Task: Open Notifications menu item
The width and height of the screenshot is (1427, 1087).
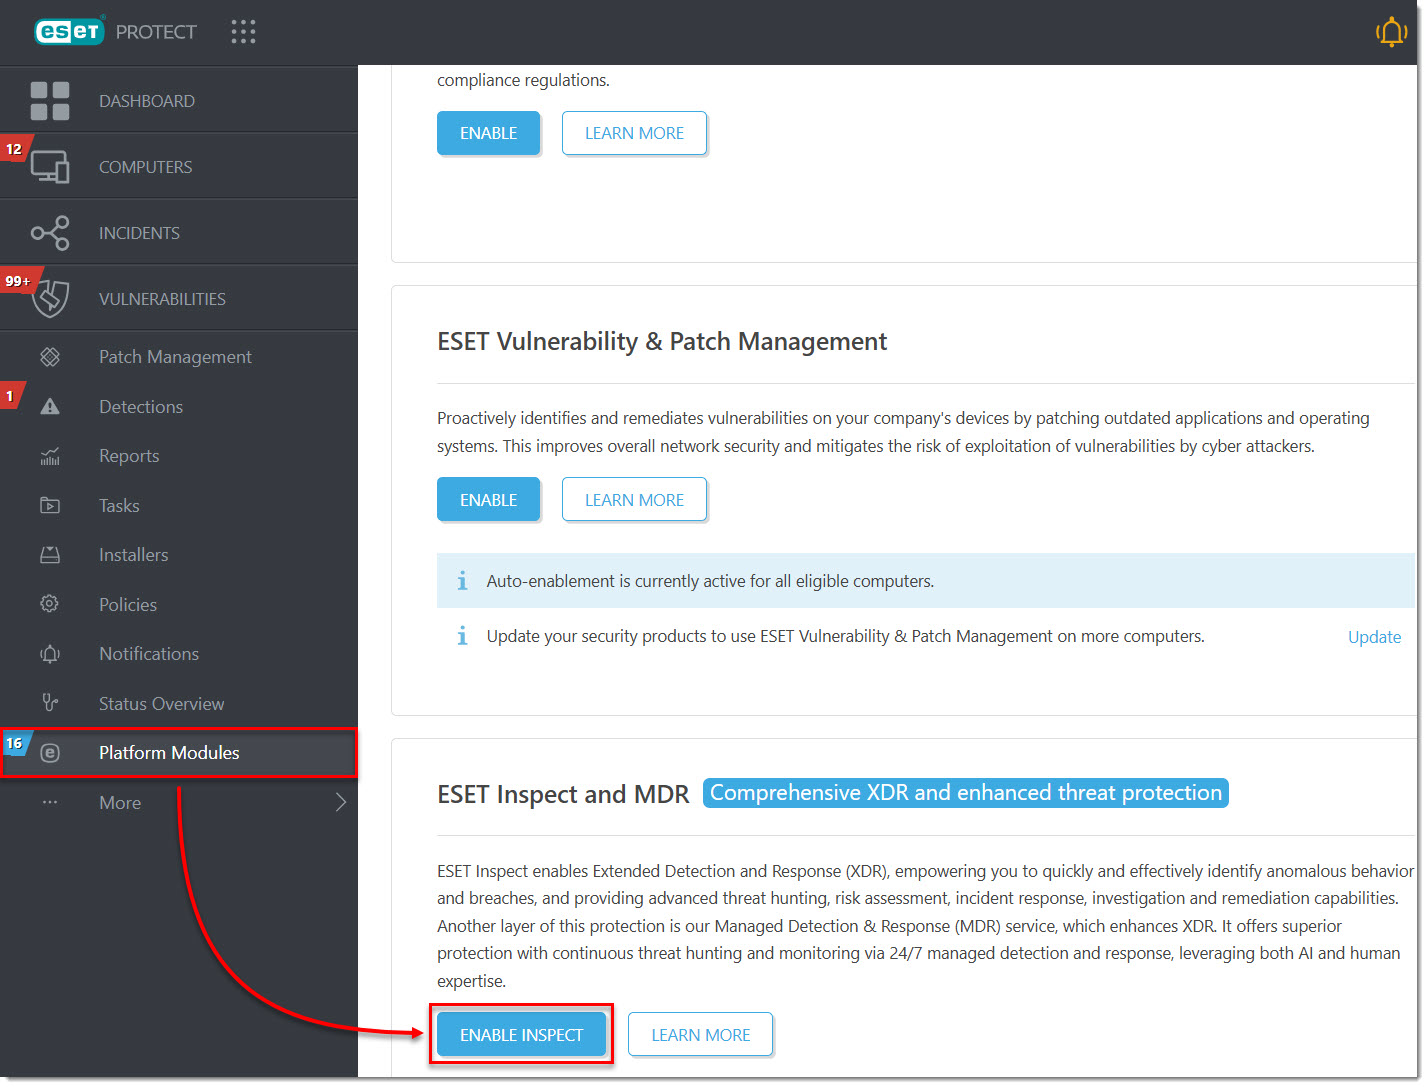Action: (x=149, y=654)
